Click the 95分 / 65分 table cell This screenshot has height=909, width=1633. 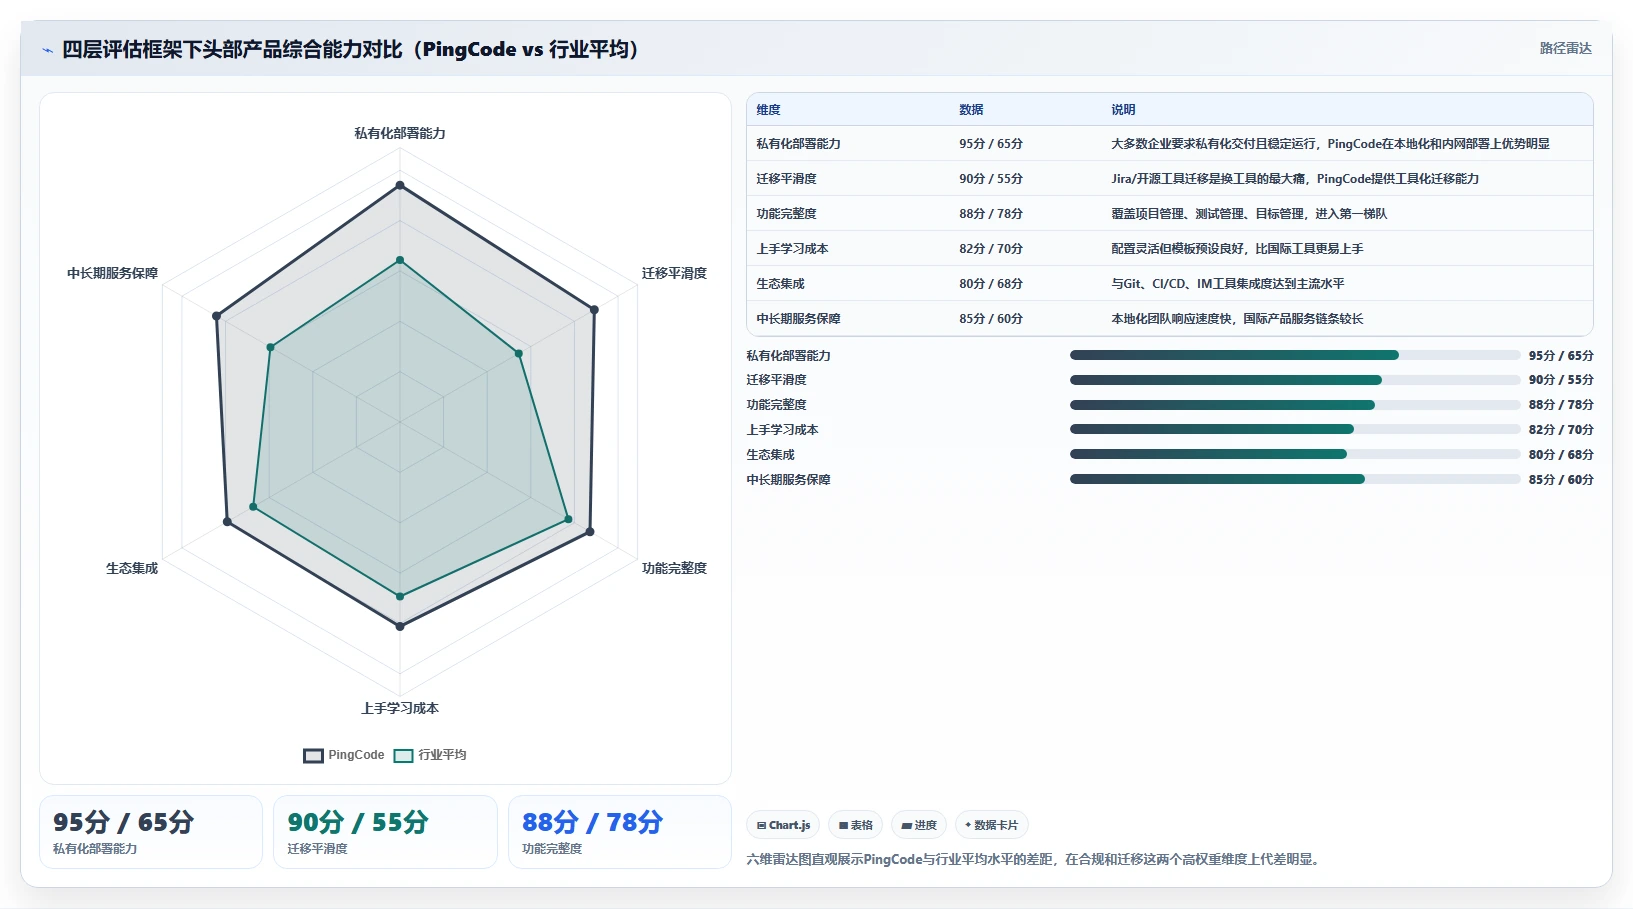pyautogui.click(x=991, y=144)
